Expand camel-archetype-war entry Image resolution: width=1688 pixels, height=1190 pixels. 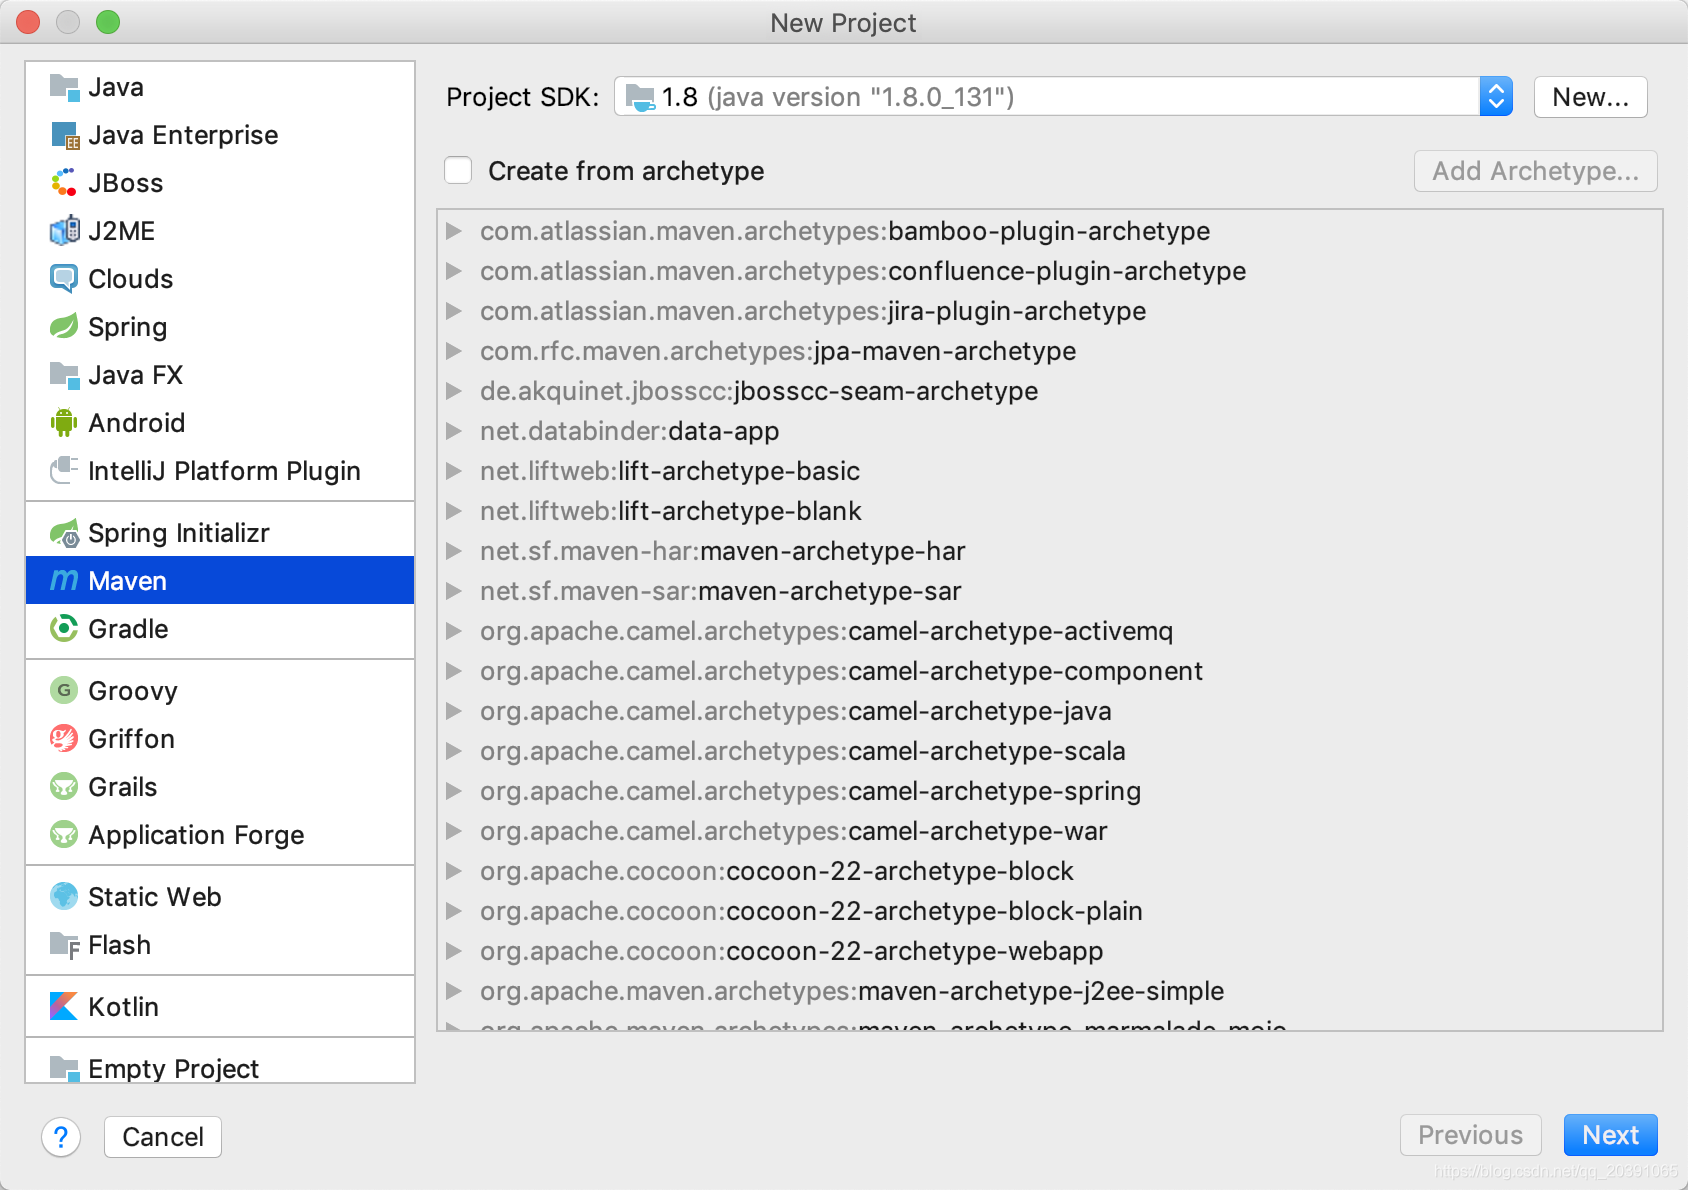[x=454, y=831]
